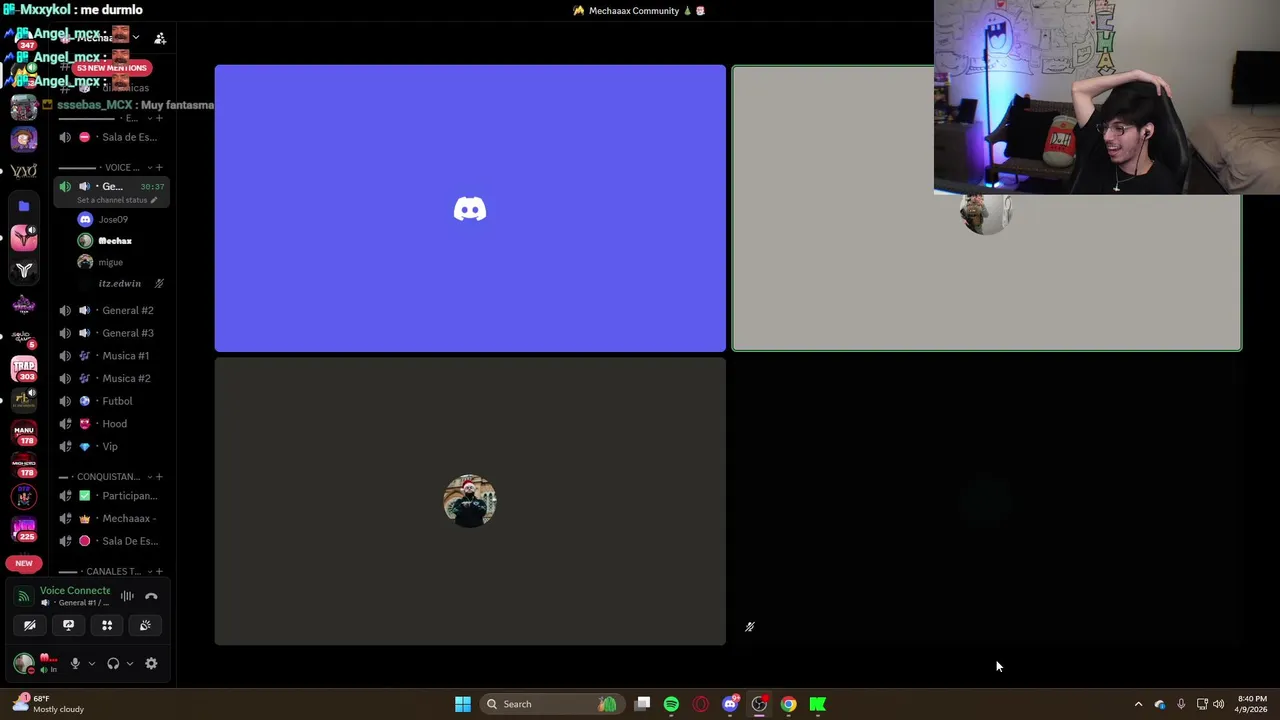1280x720 pixels.
Task: Open microphone input options arrow
Action: [x=91, y=663]
